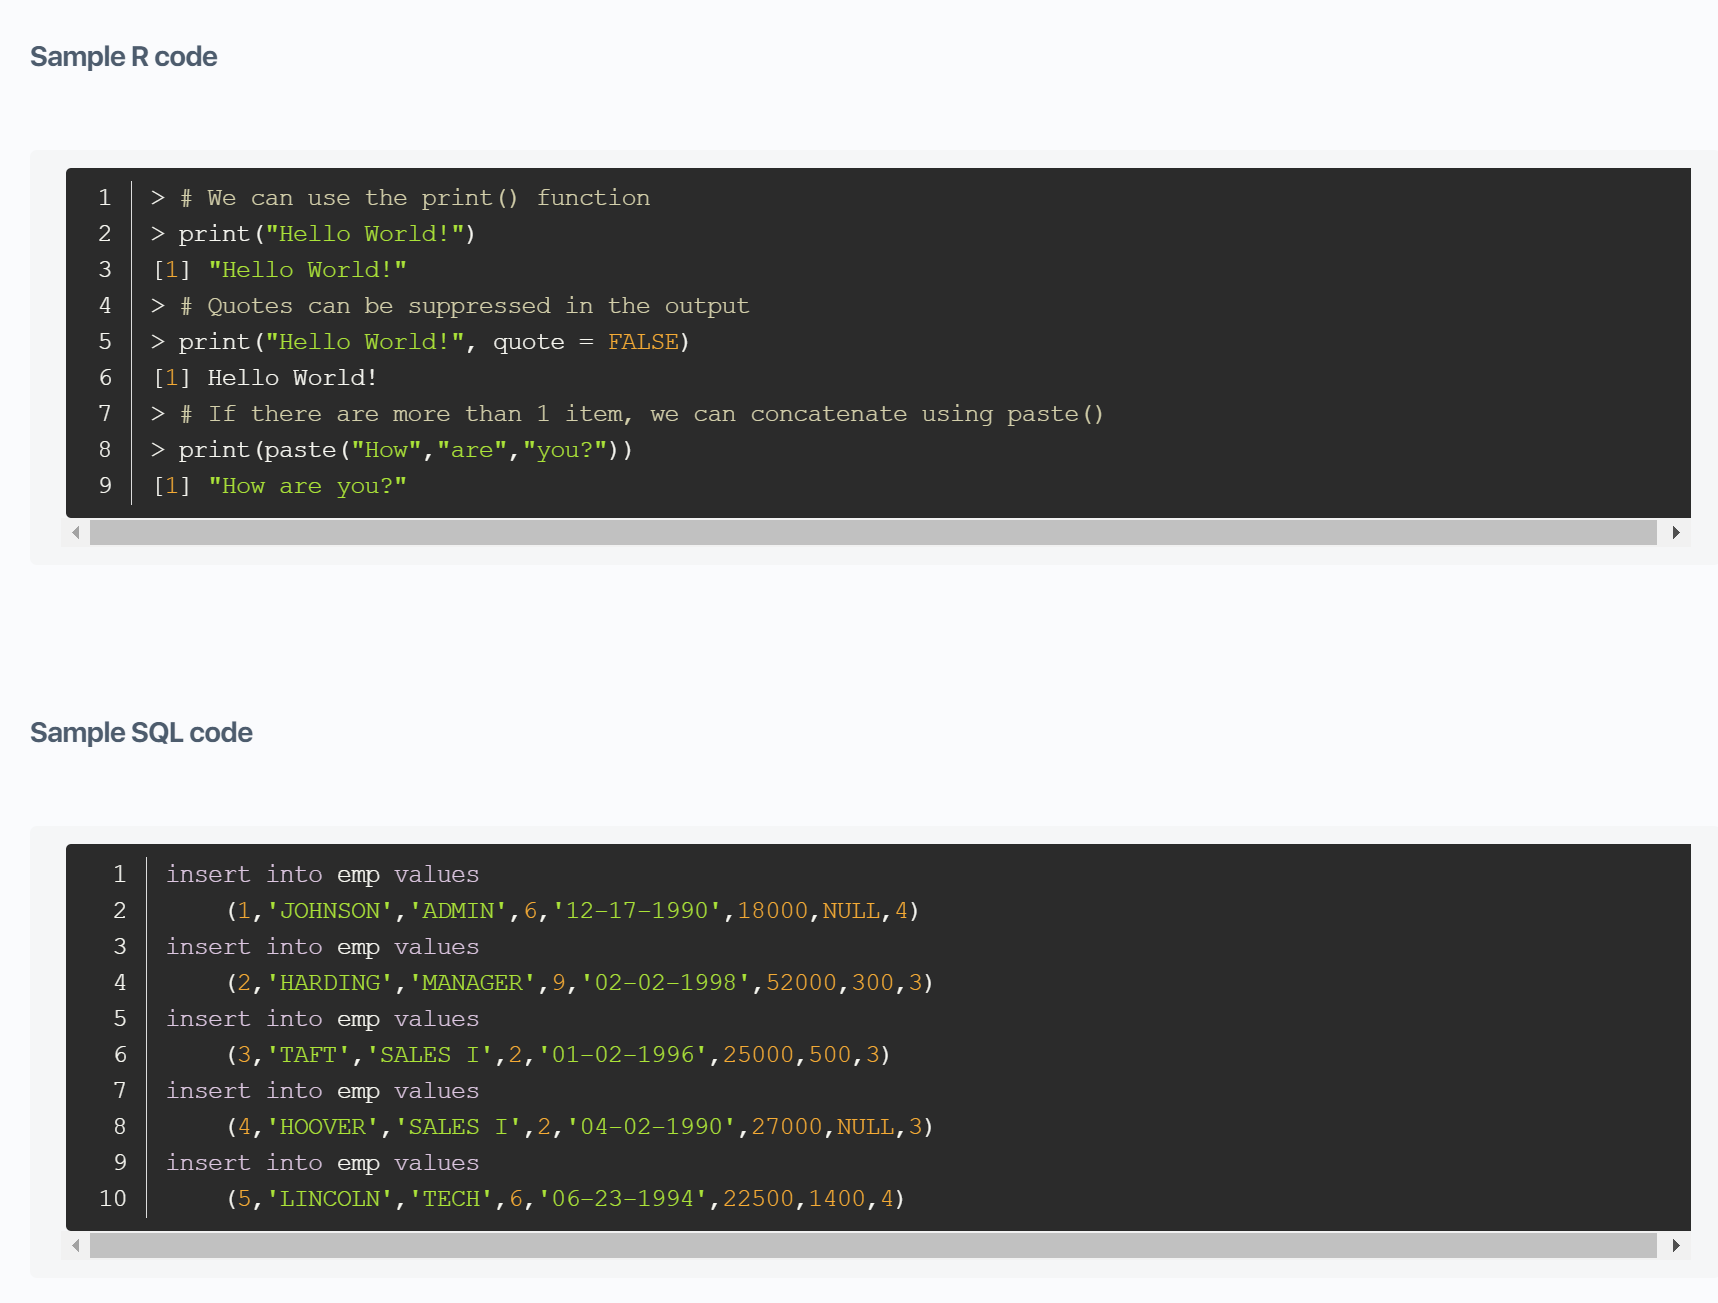Click 'TECH' in SQL line 10
The image size is (1718, 1303).
click(x=451, y=1199)
